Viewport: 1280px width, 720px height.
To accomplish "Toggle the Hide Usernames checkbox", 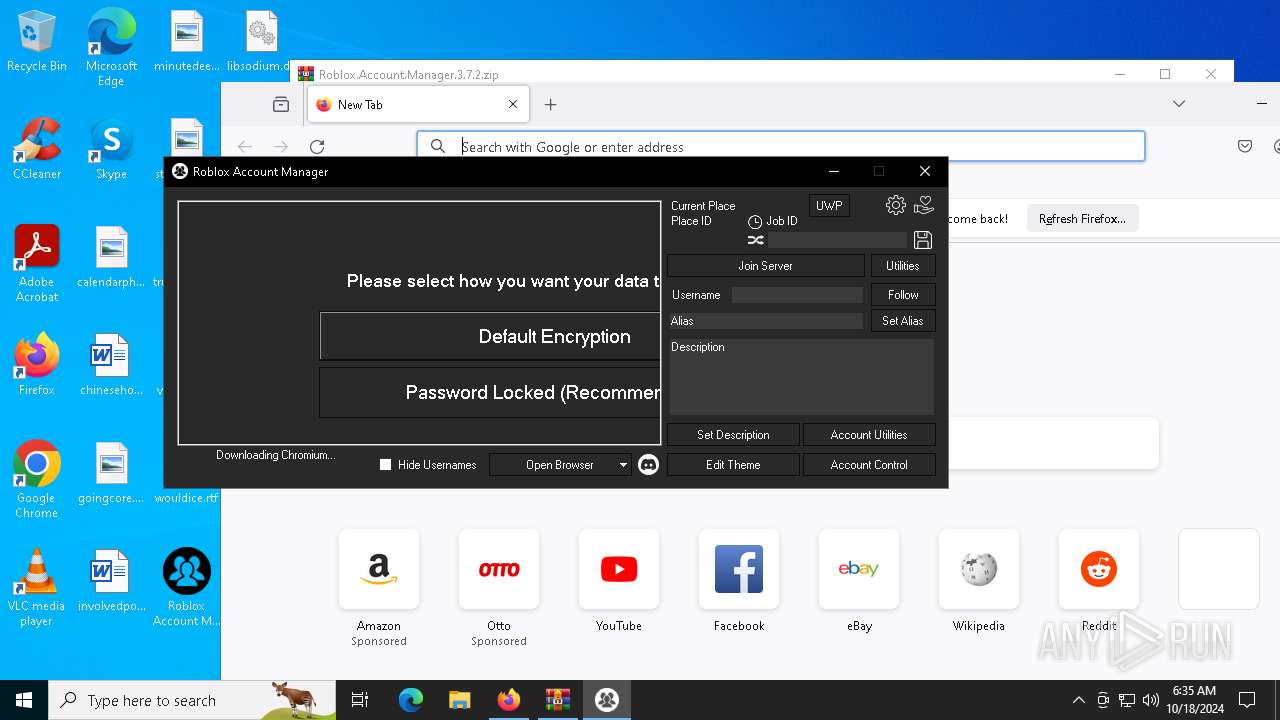I will [385, 464].
